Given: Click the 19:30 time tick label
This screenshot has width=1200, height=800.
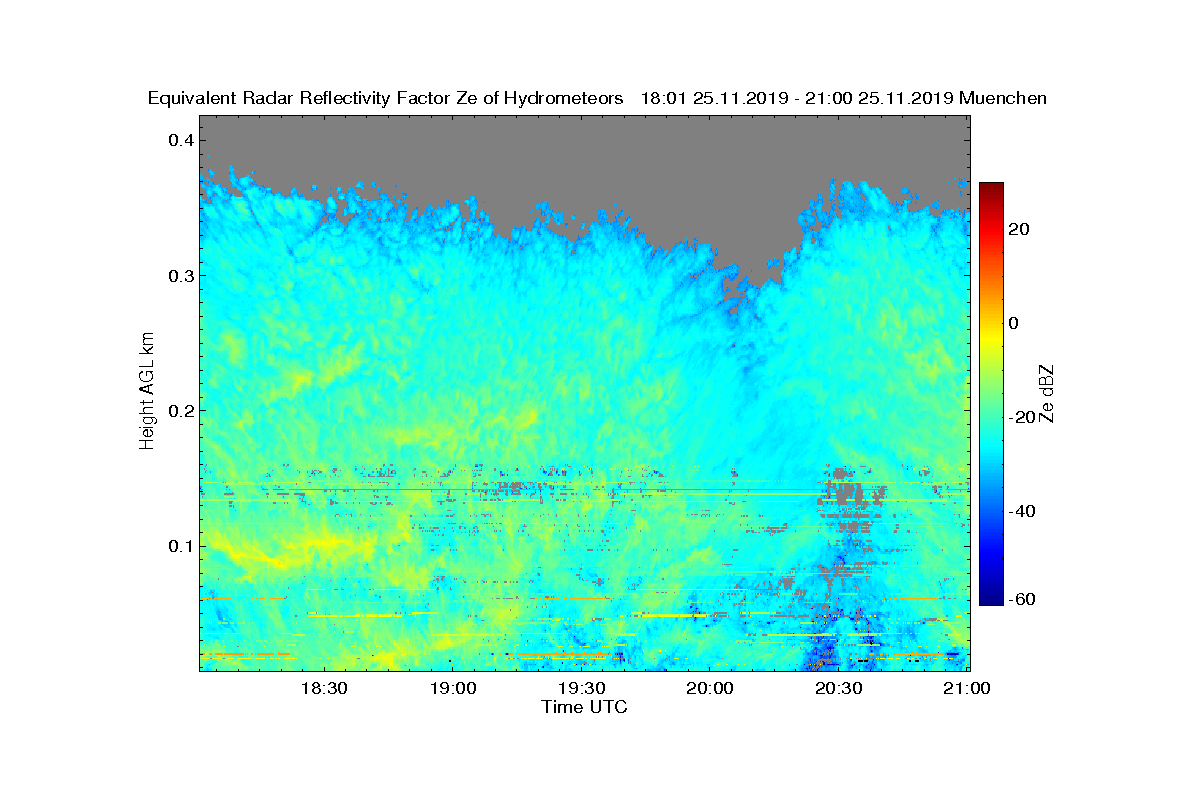Looking at the screenshot, I should 582,689.
